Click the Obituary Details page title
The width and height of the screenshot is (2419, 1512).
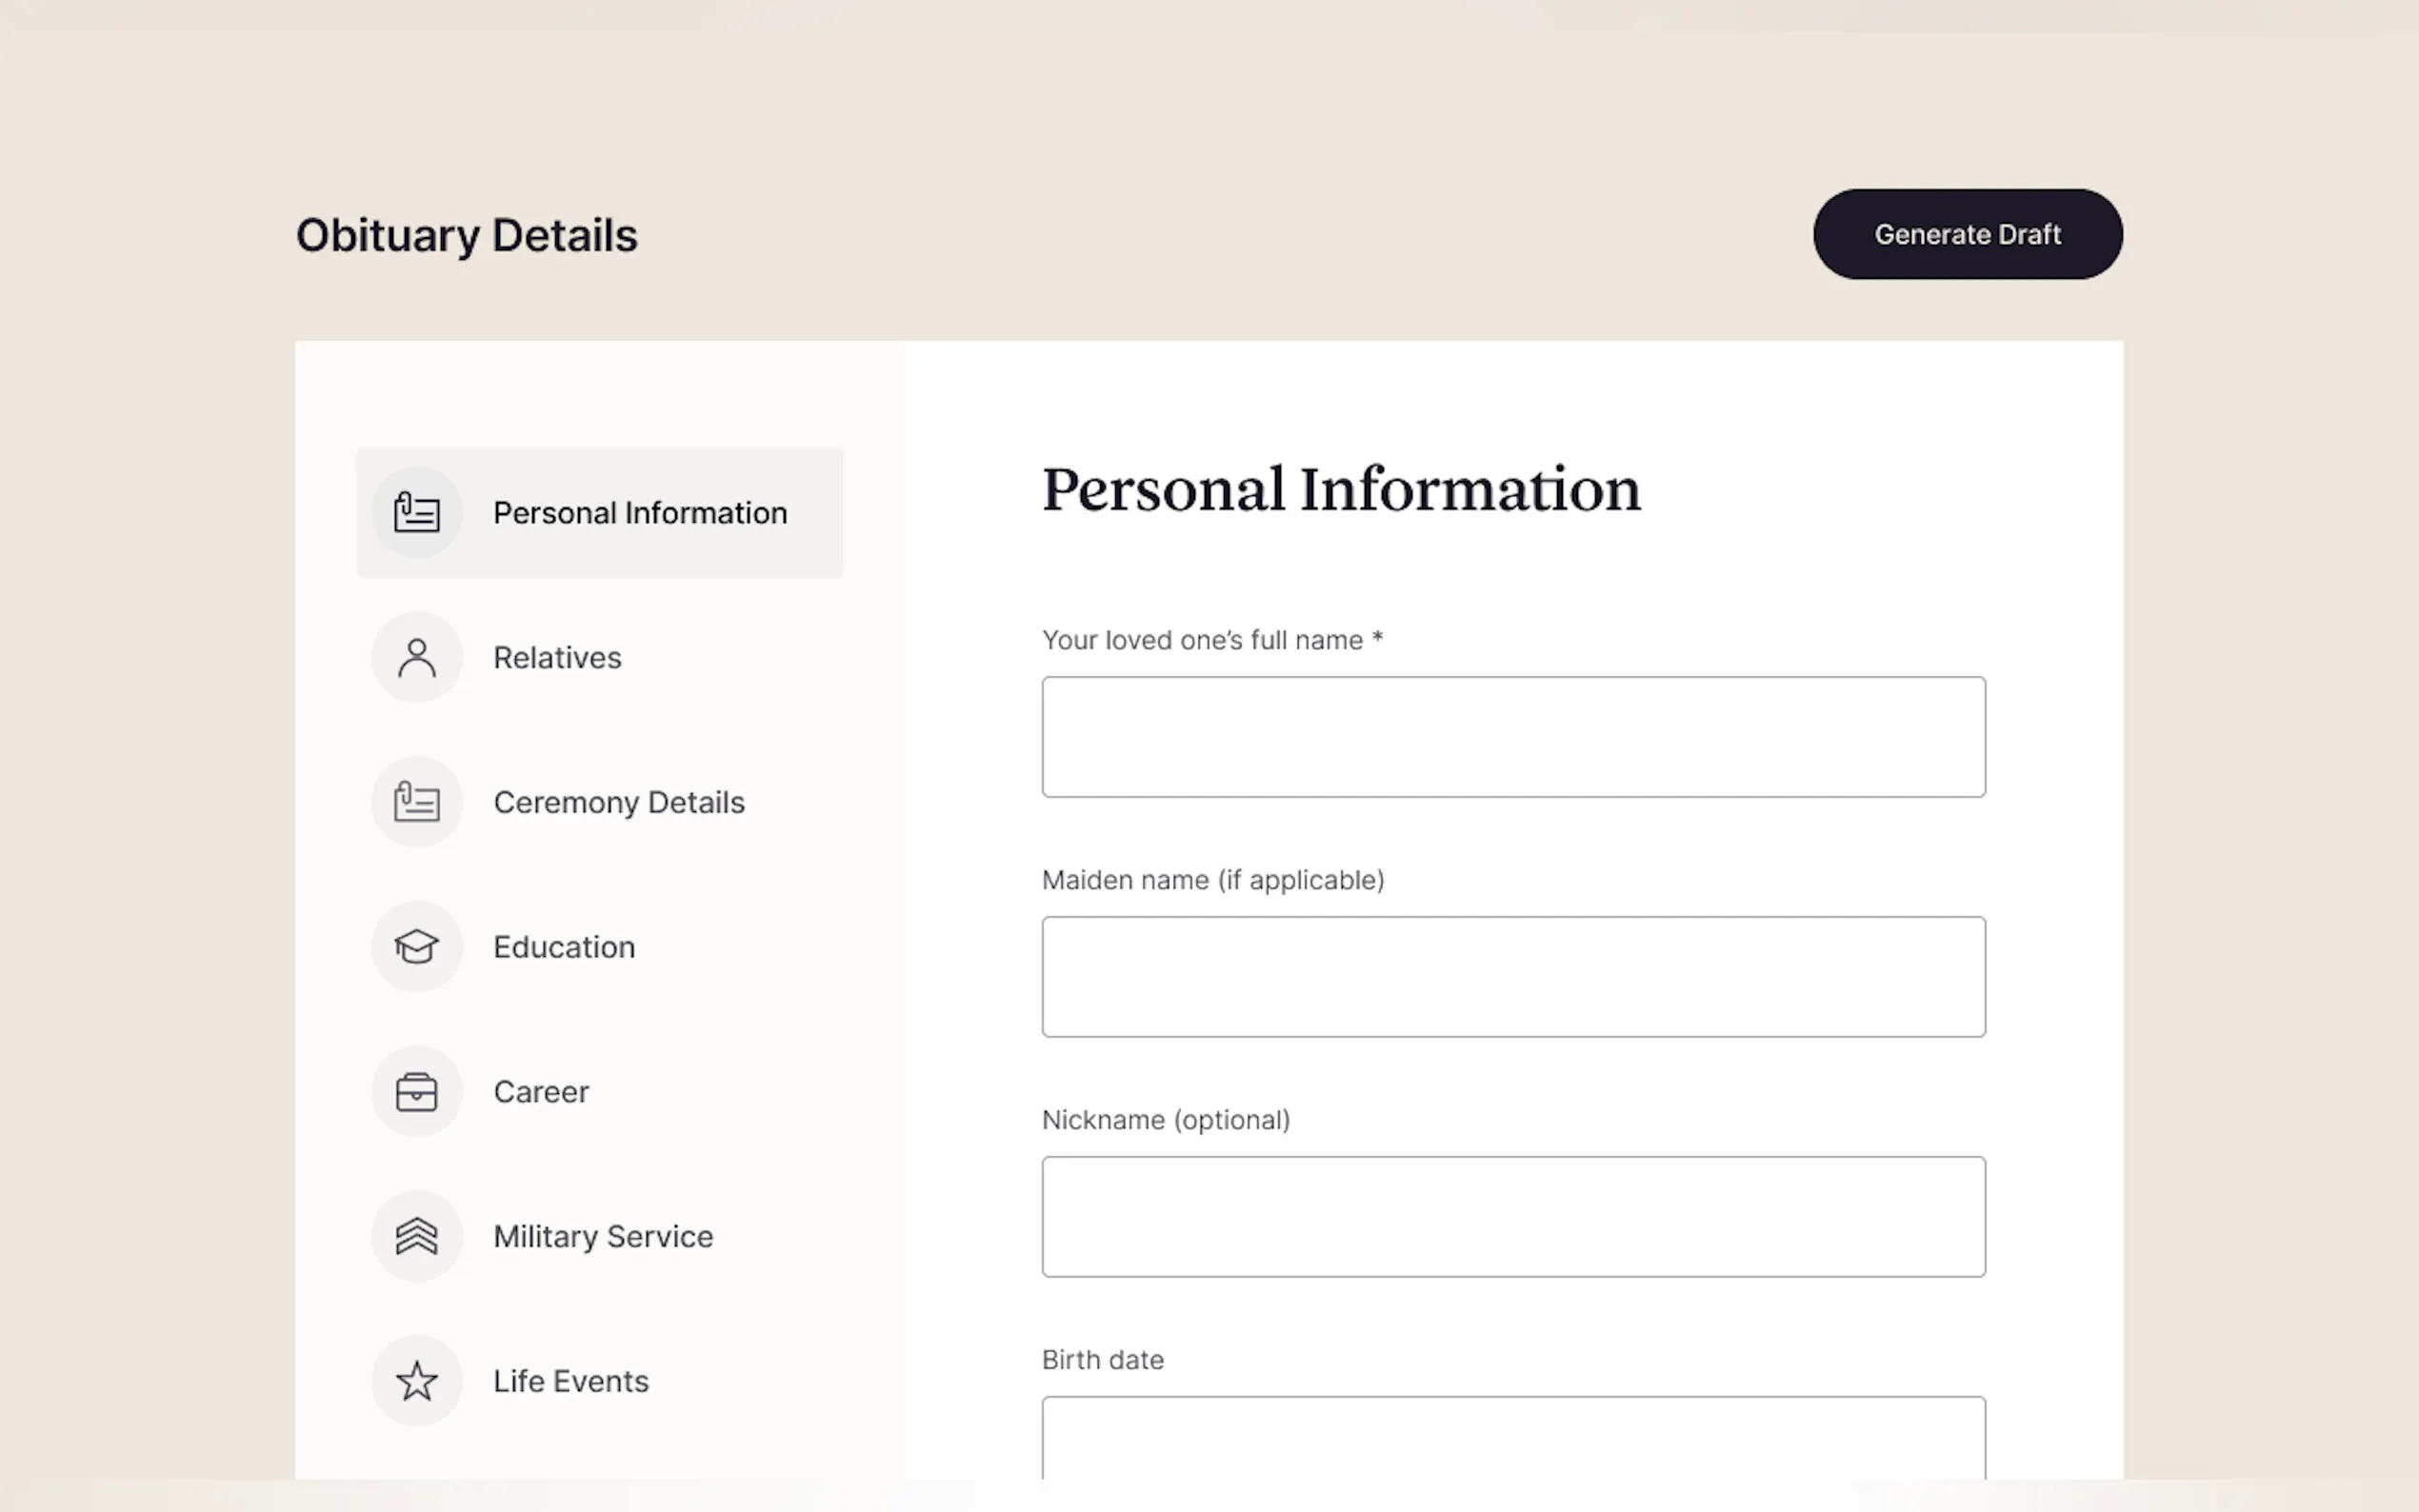pyautogui.click(x=467, y=236)
